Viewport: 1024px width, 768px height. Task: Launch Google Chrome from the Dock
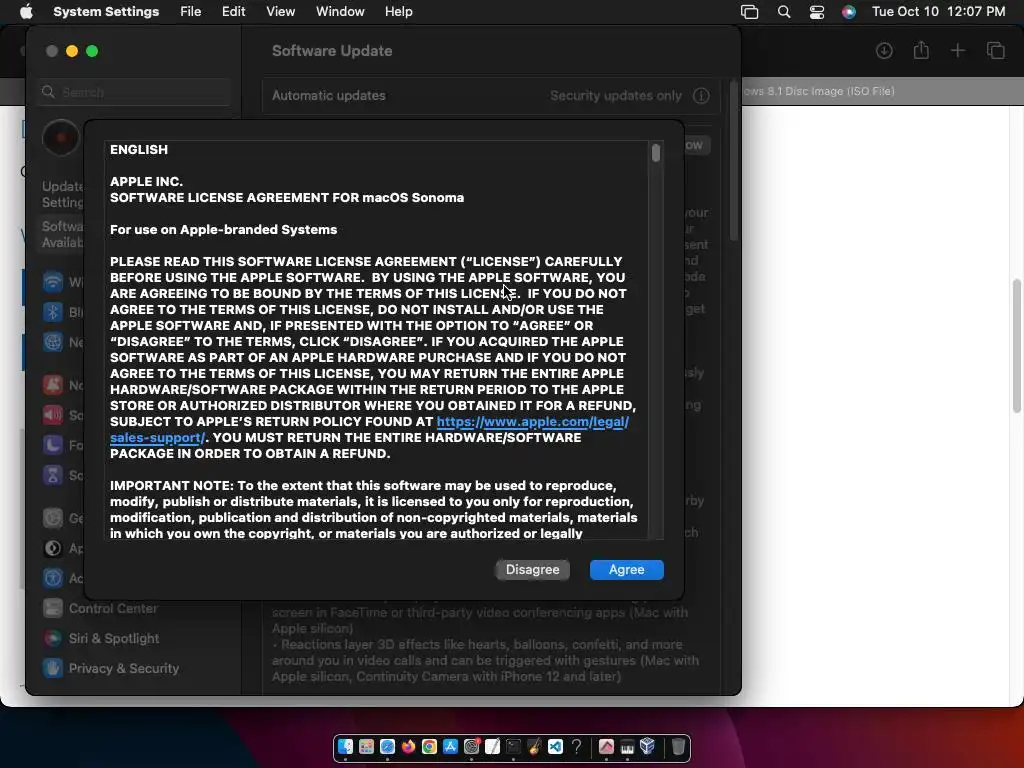point(429,746)
